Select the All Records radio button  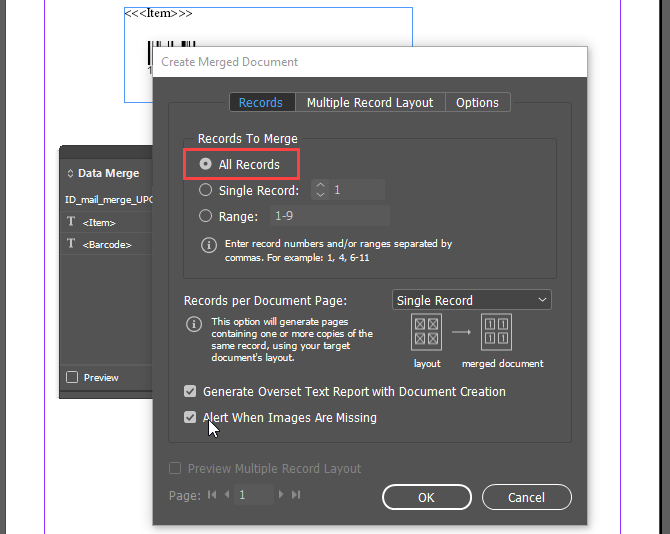(x=206, y=164)
